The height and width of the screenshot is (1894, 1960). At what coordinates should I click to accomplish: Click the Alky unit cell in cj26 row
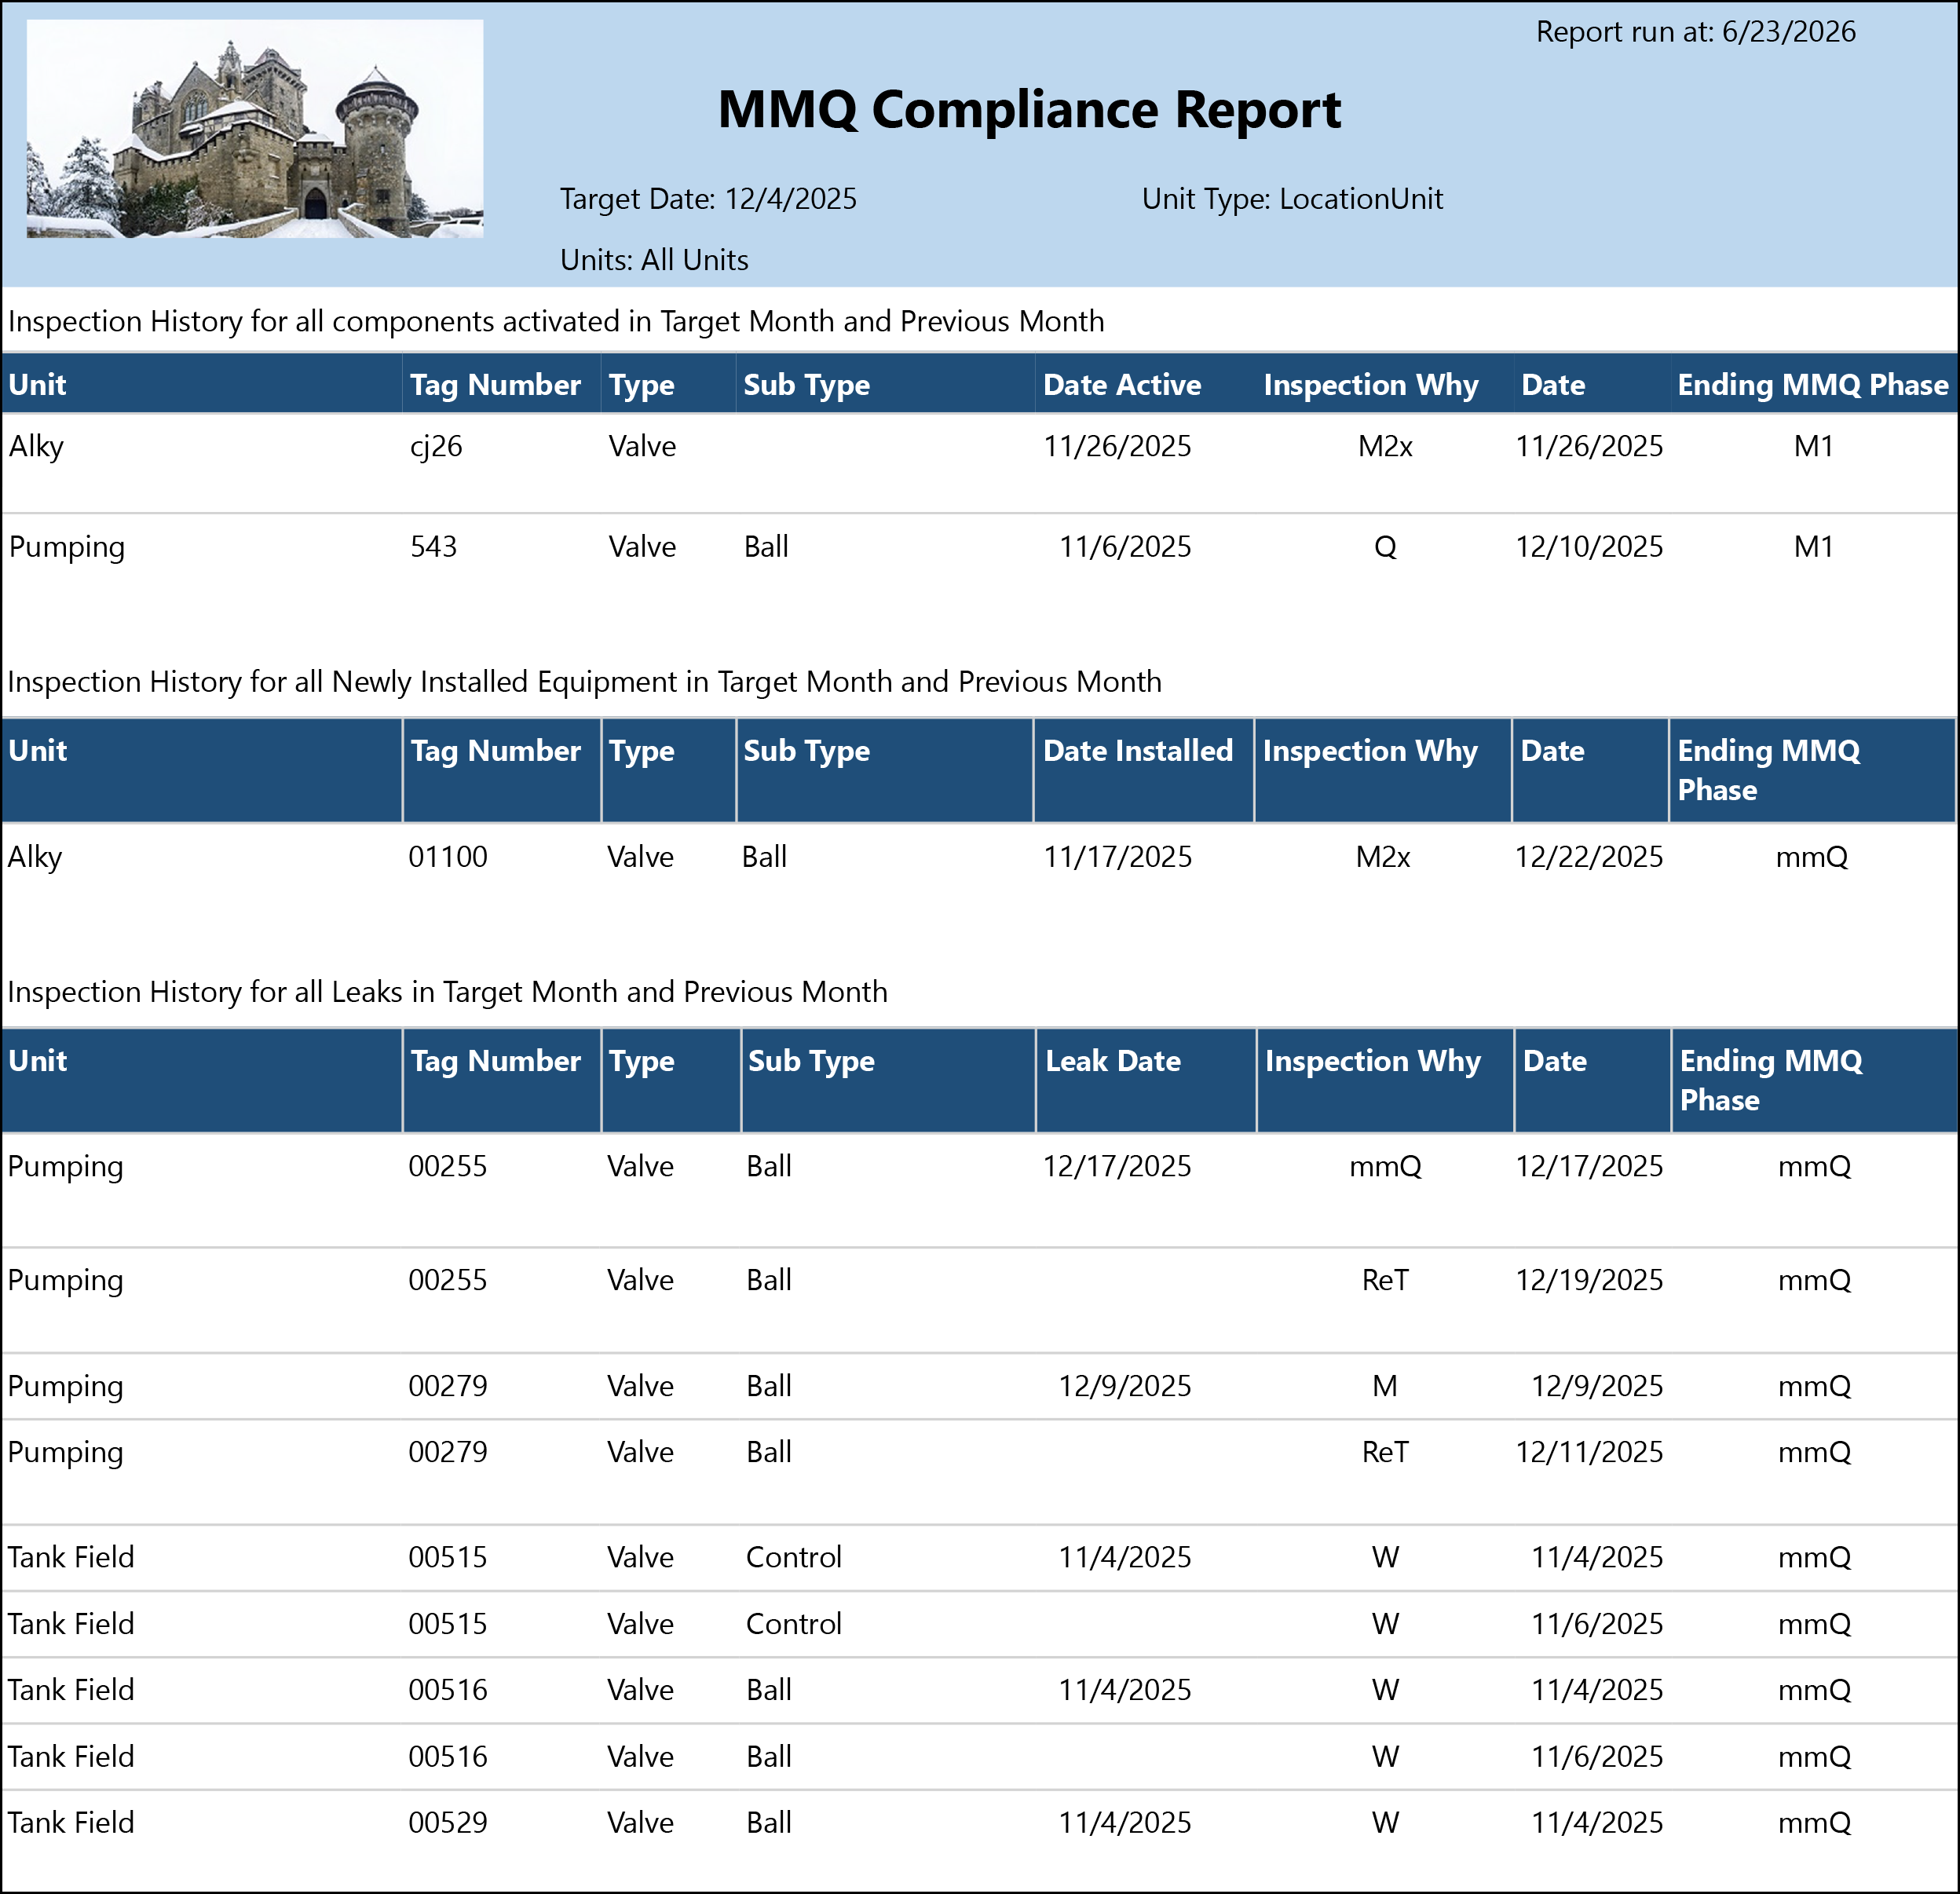(x=36, y=446)
